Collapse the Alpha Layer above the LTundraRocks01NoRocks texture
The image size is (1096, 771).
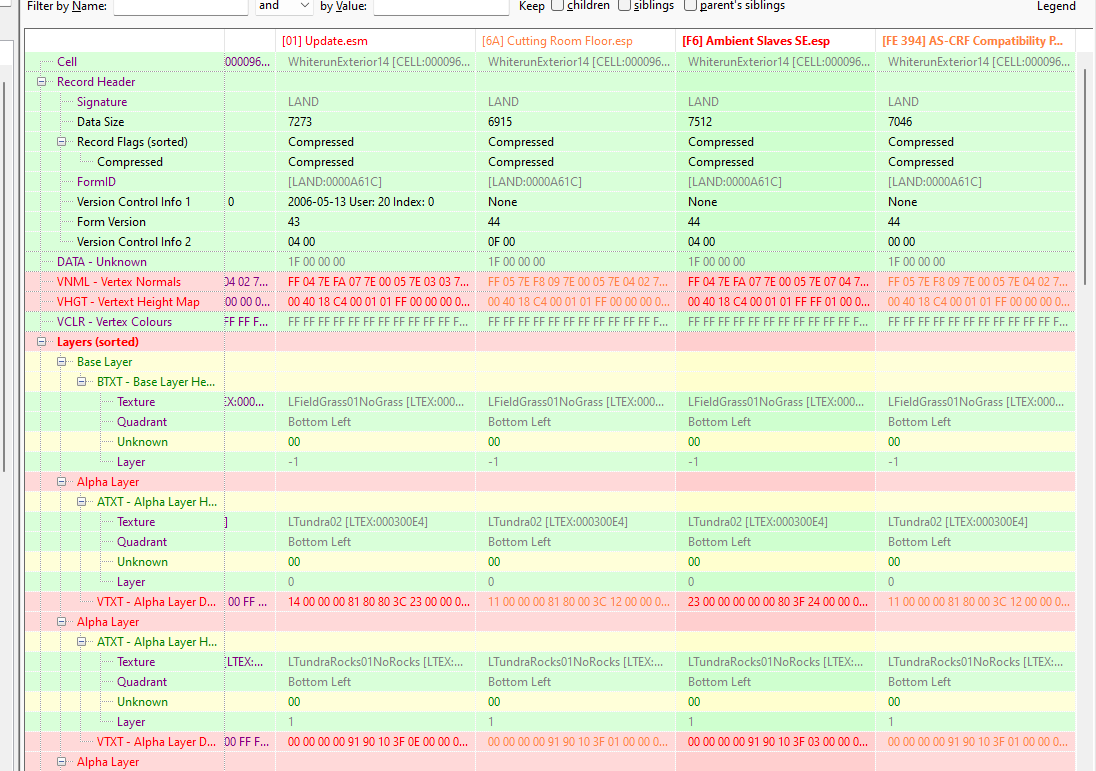(62, 621)
